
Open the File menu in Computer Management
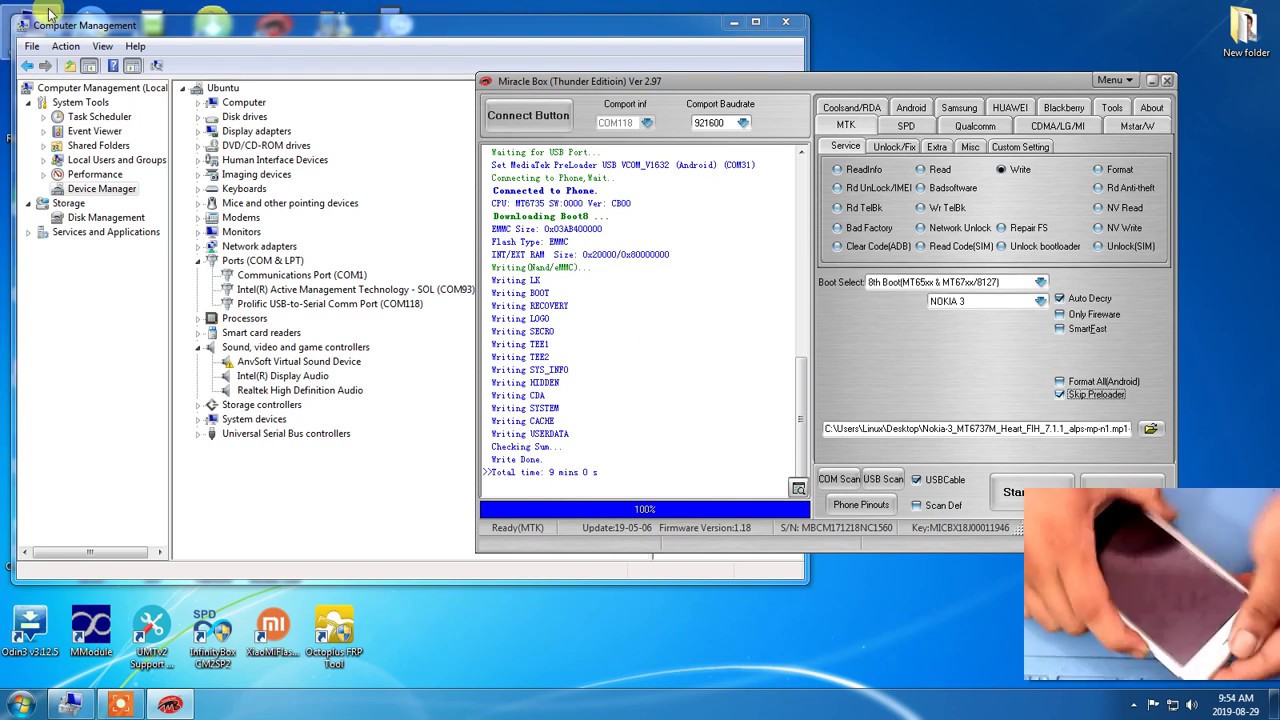(32, 46)
